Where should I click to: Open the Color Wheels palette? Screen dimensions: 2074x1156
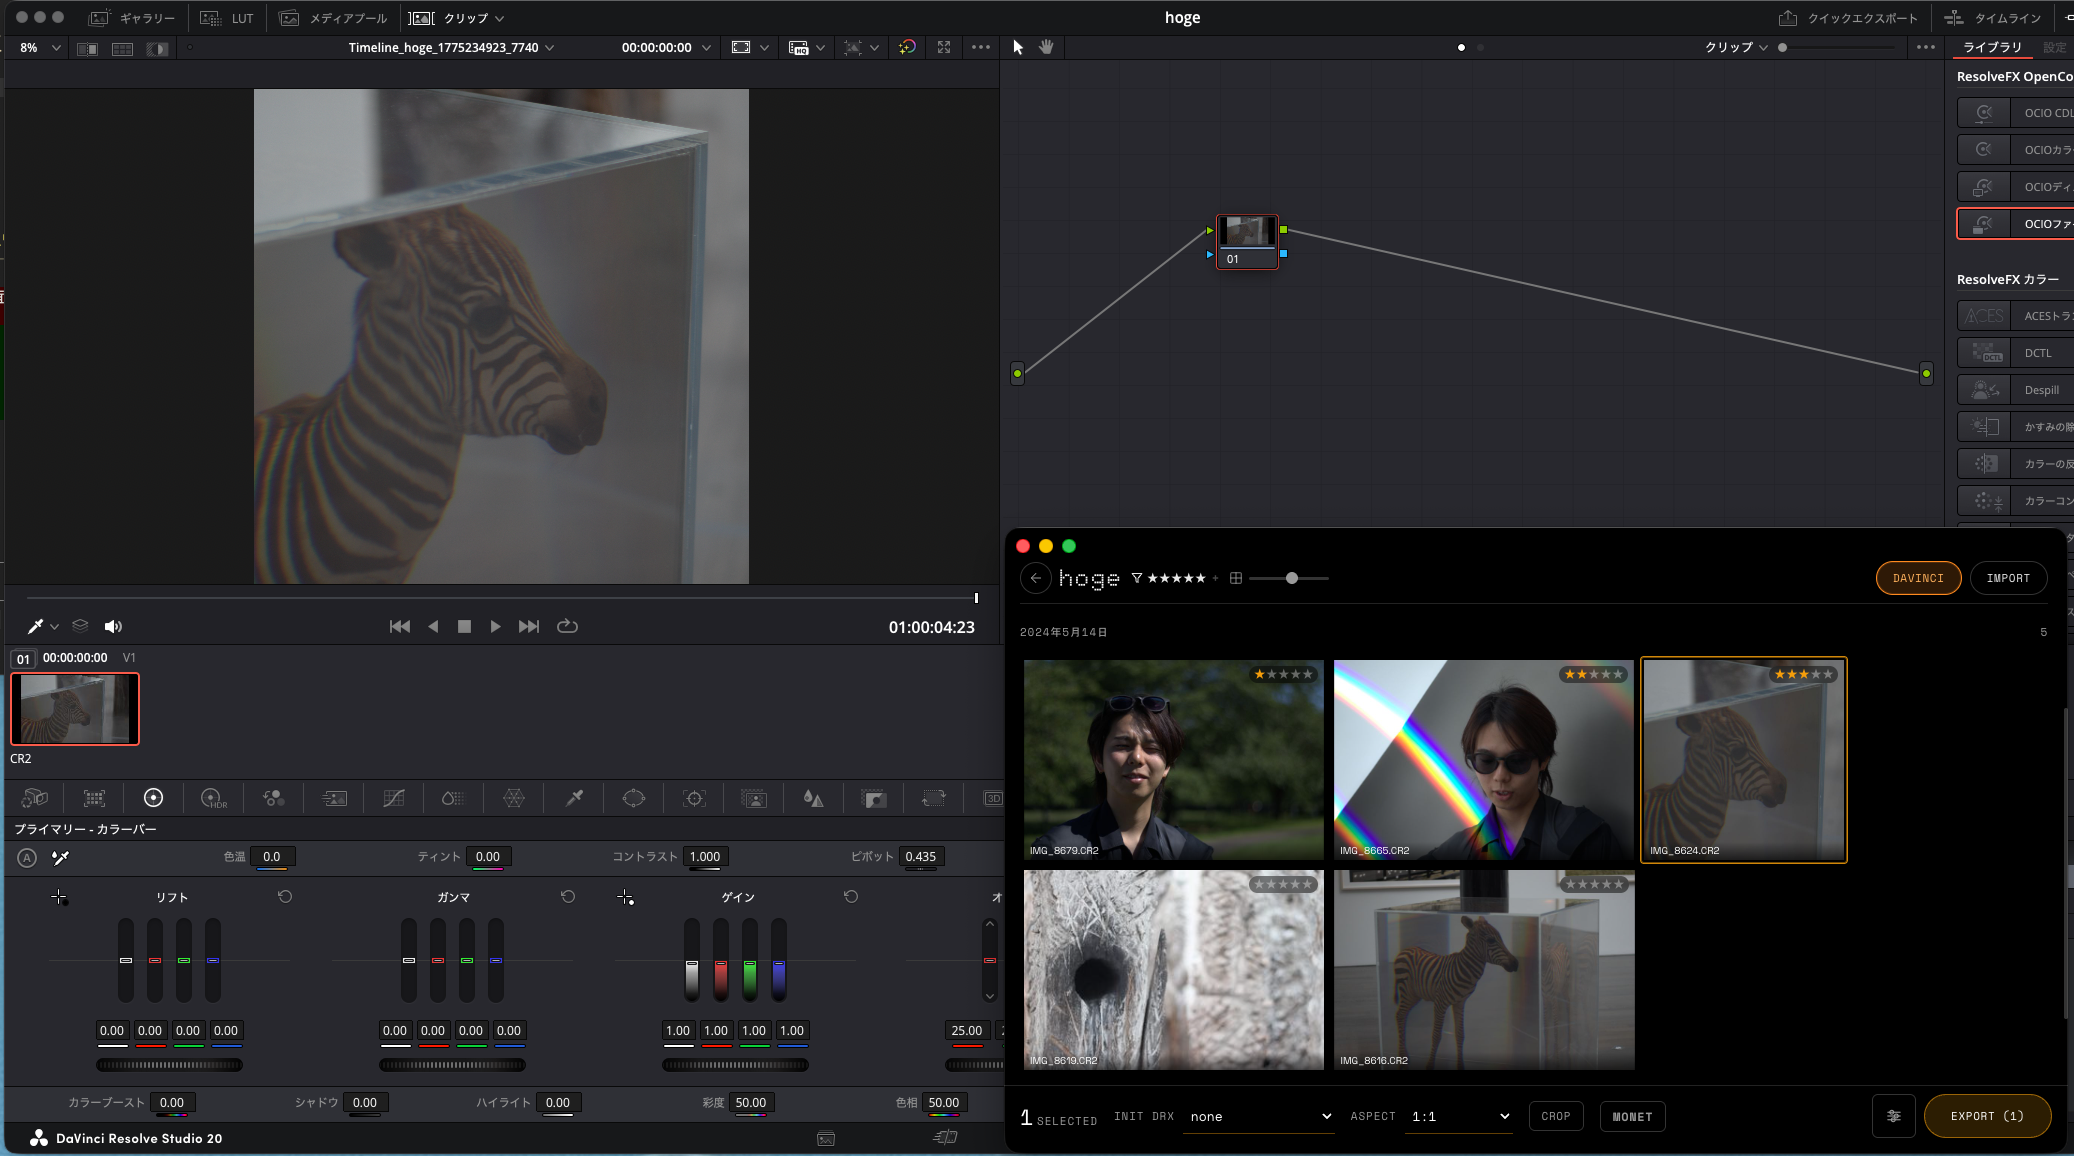click(153, 798)
